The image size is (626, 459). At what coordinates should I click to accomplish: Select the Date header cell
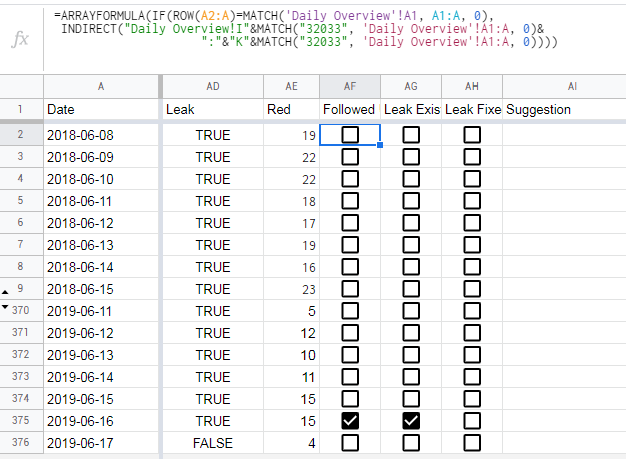click(x=101, y=109)
